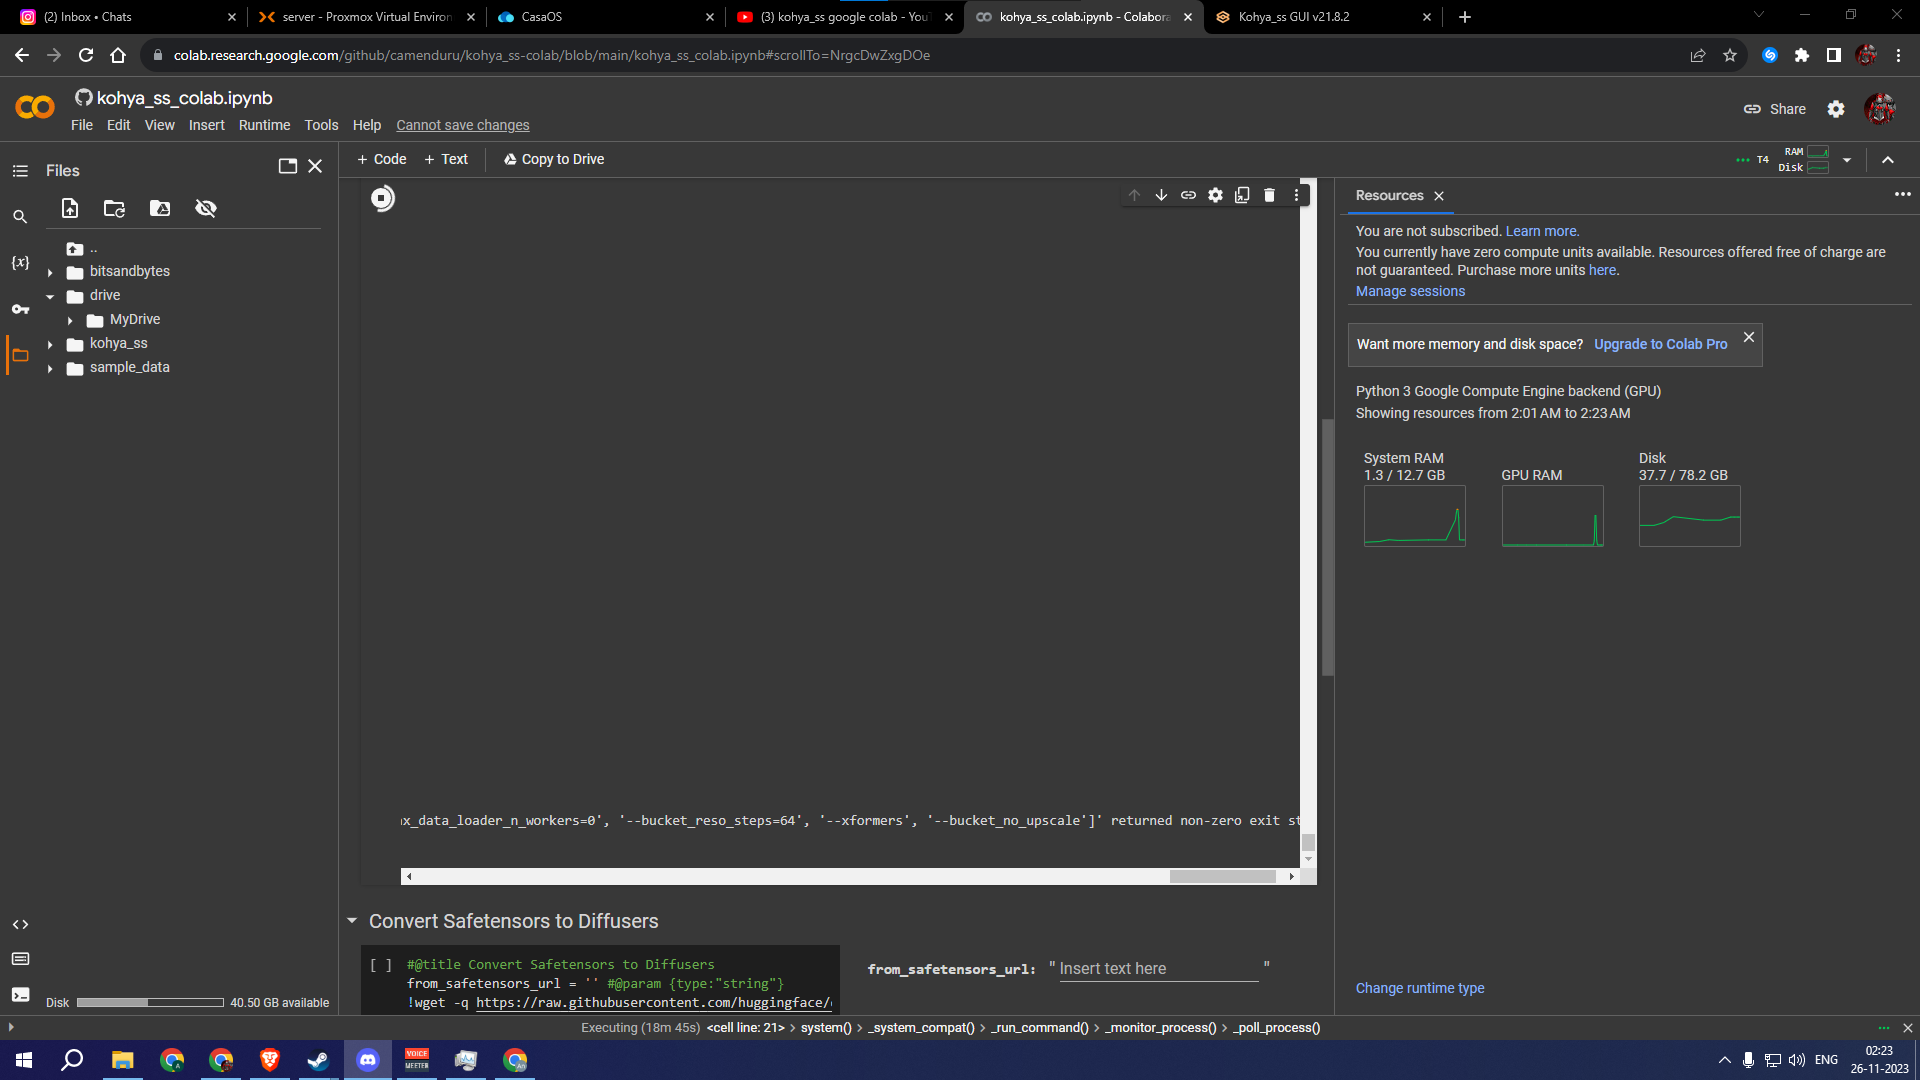Click the Mount Drive icon

coord(160,208)
